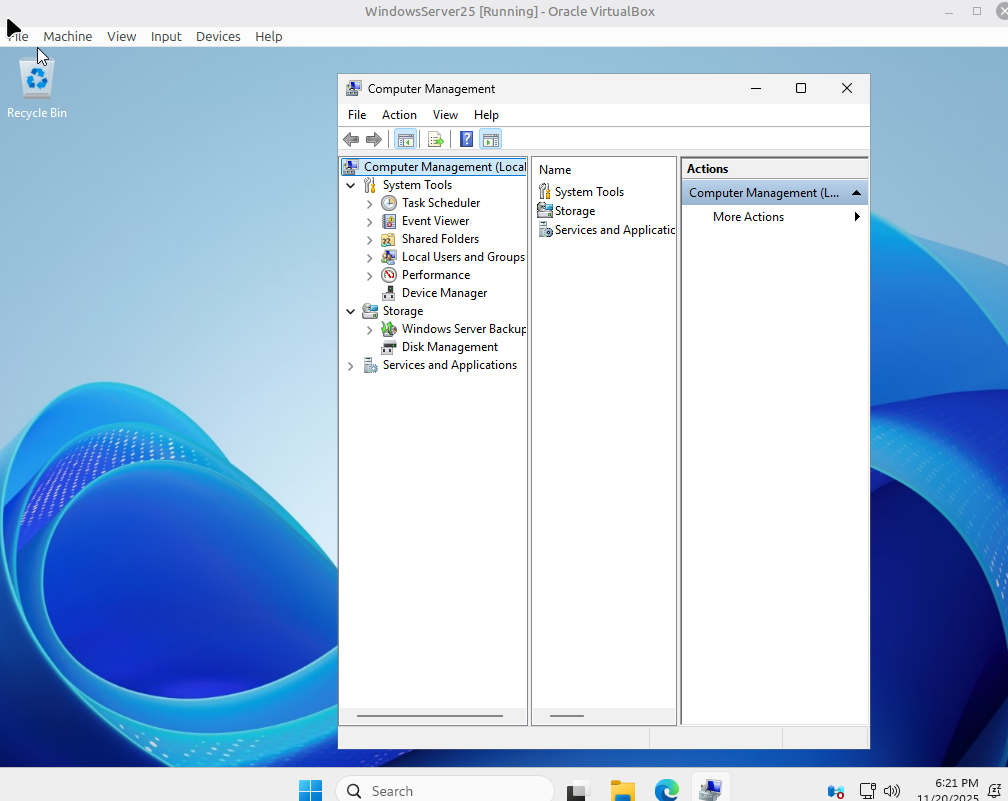Screen dimensions: 1008x801
Task: Collapse the Computer Management actions section
Action: pyautogui.click(x=856, y=193)
